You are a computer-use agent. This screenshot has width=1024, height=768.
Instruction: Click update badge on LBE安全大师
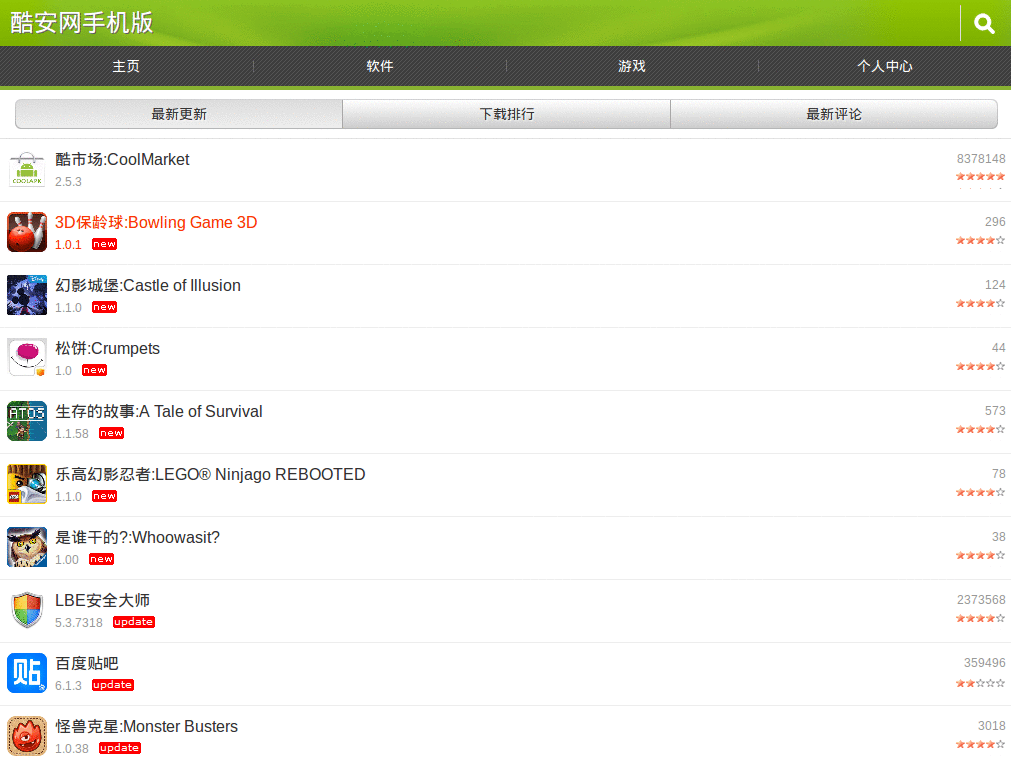[134, 622]
